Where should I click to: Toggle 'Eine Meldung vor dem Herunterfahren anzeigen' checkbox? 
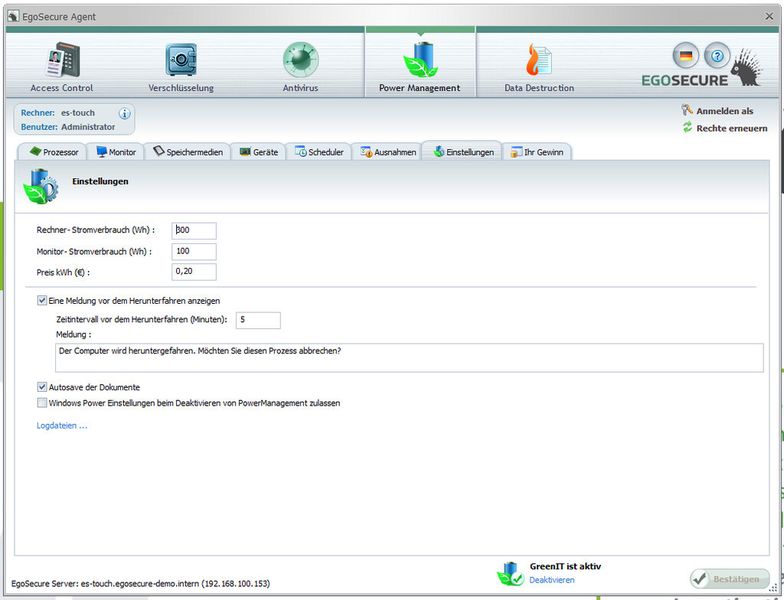[42, 300]
